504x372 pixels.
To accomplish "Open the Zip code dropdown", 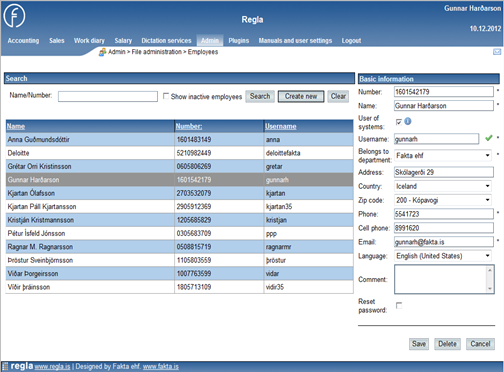I will 443,200.
